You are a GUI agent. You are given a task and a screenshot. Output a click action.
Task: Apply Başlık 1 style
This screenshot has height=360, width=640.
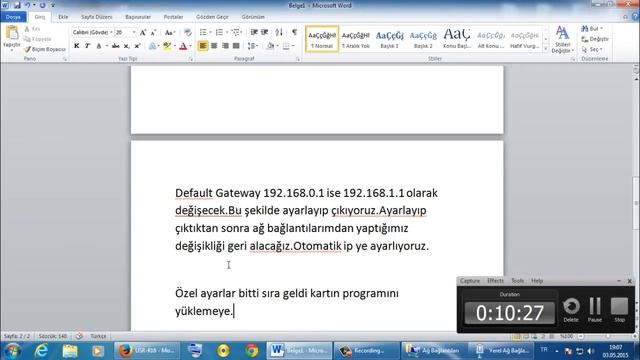[x=389, y=39]
